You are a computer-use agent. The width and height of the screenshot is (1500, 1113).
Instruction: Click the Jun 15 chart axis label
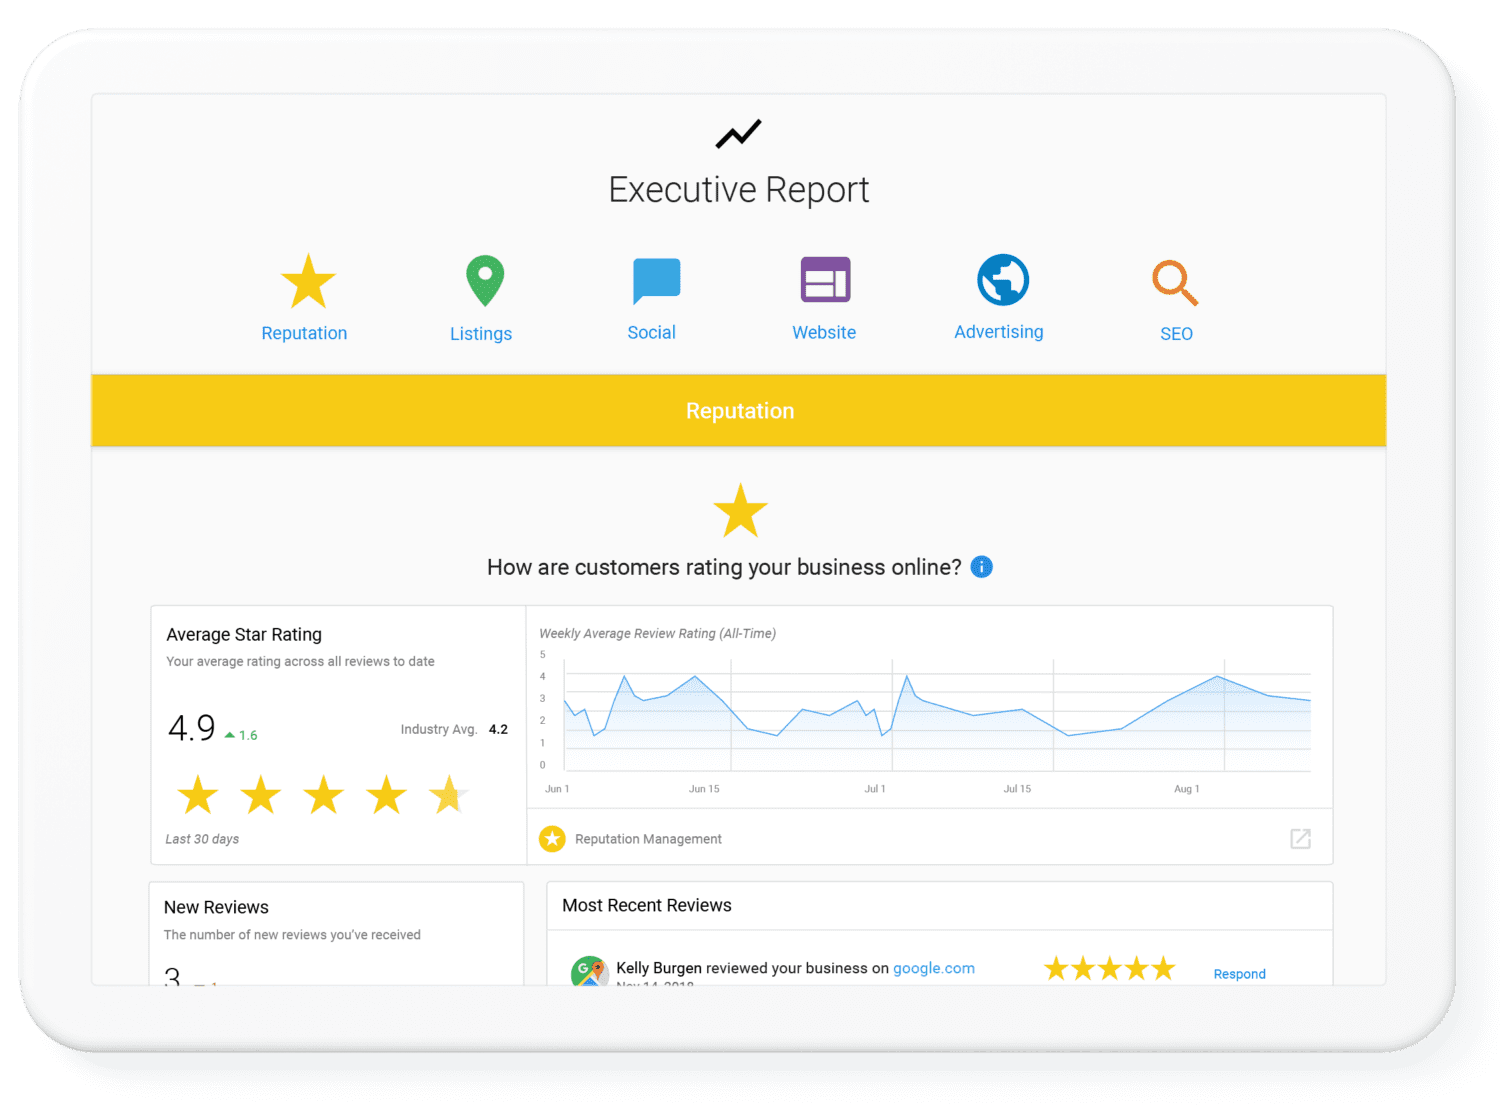pyautogui.click(x=704, y=789)
